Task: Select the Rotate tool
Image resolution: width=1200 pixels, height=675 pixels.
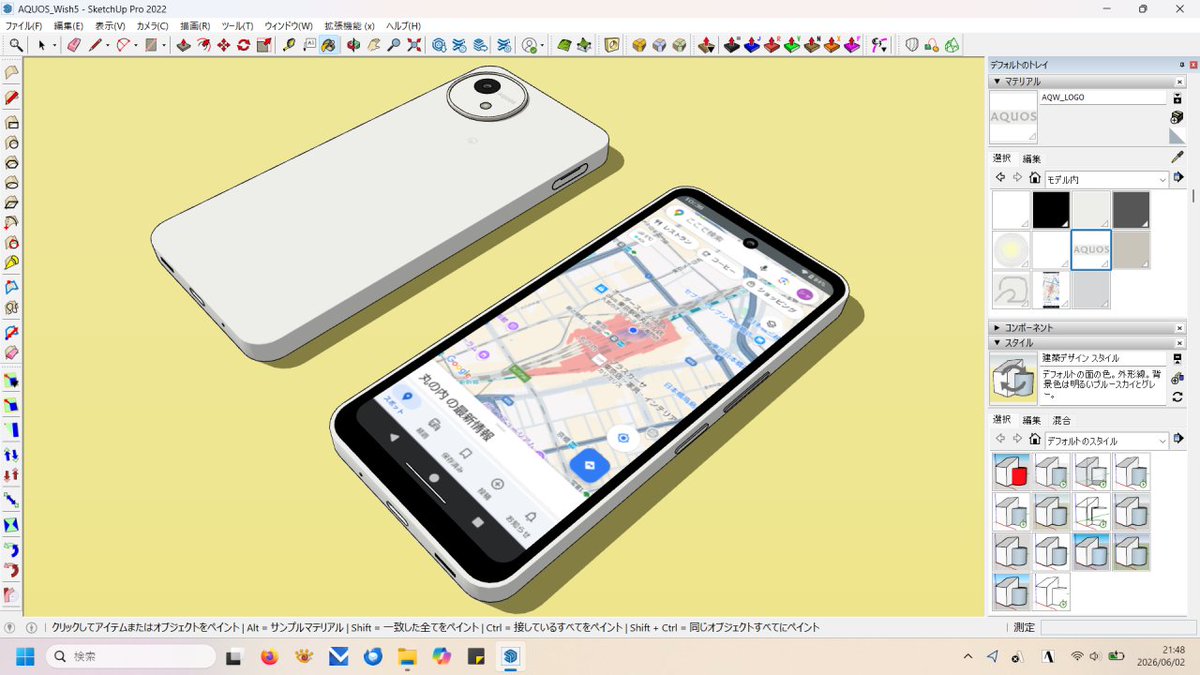Action: [x=243, y=45]
